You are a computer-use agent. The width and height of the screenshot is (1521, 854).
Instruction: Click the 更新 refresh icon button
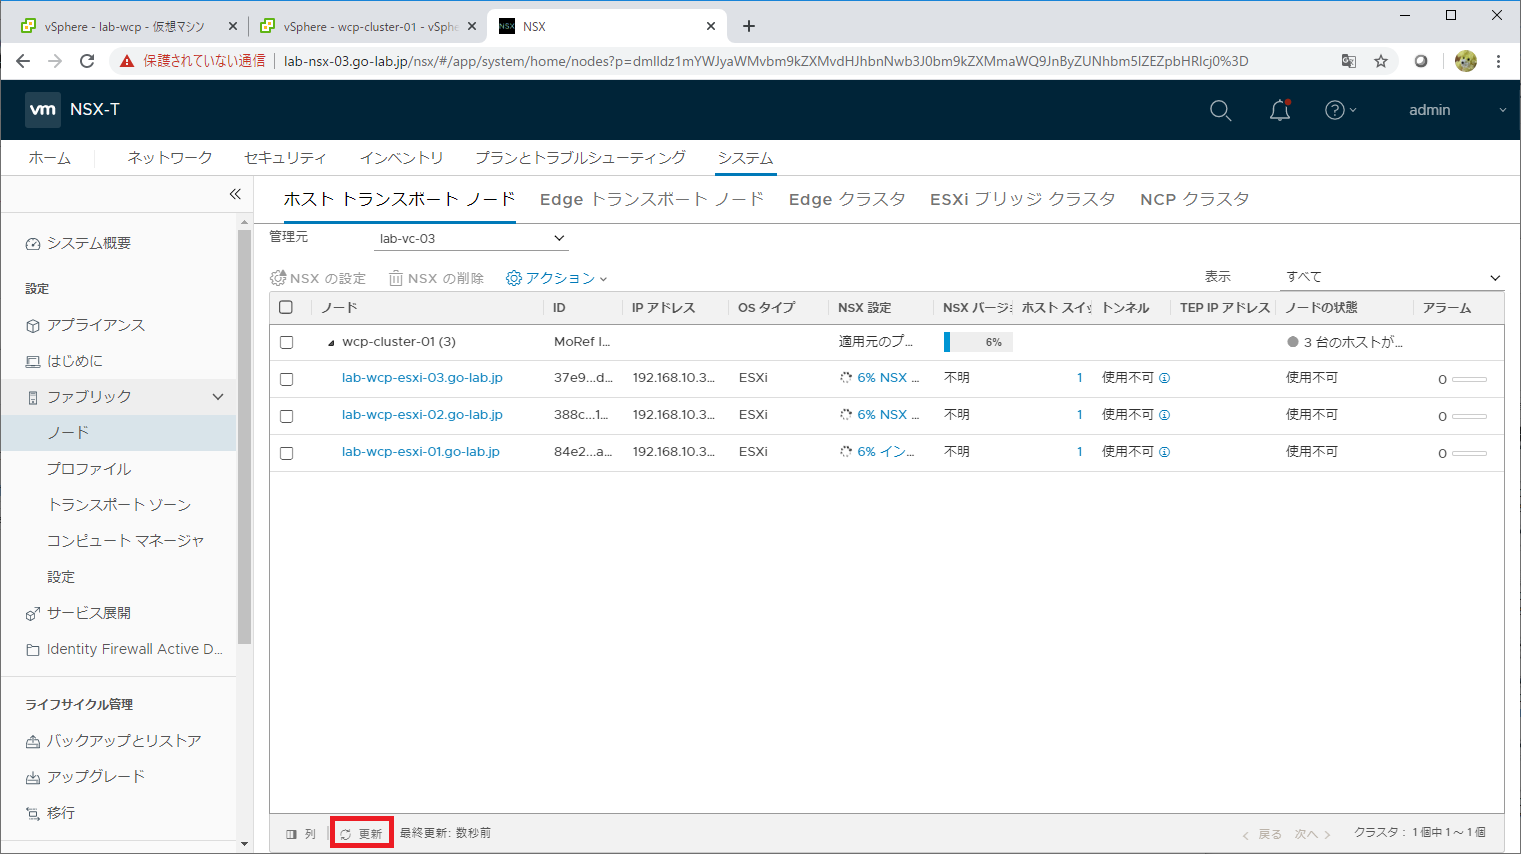tap(361, 833)
